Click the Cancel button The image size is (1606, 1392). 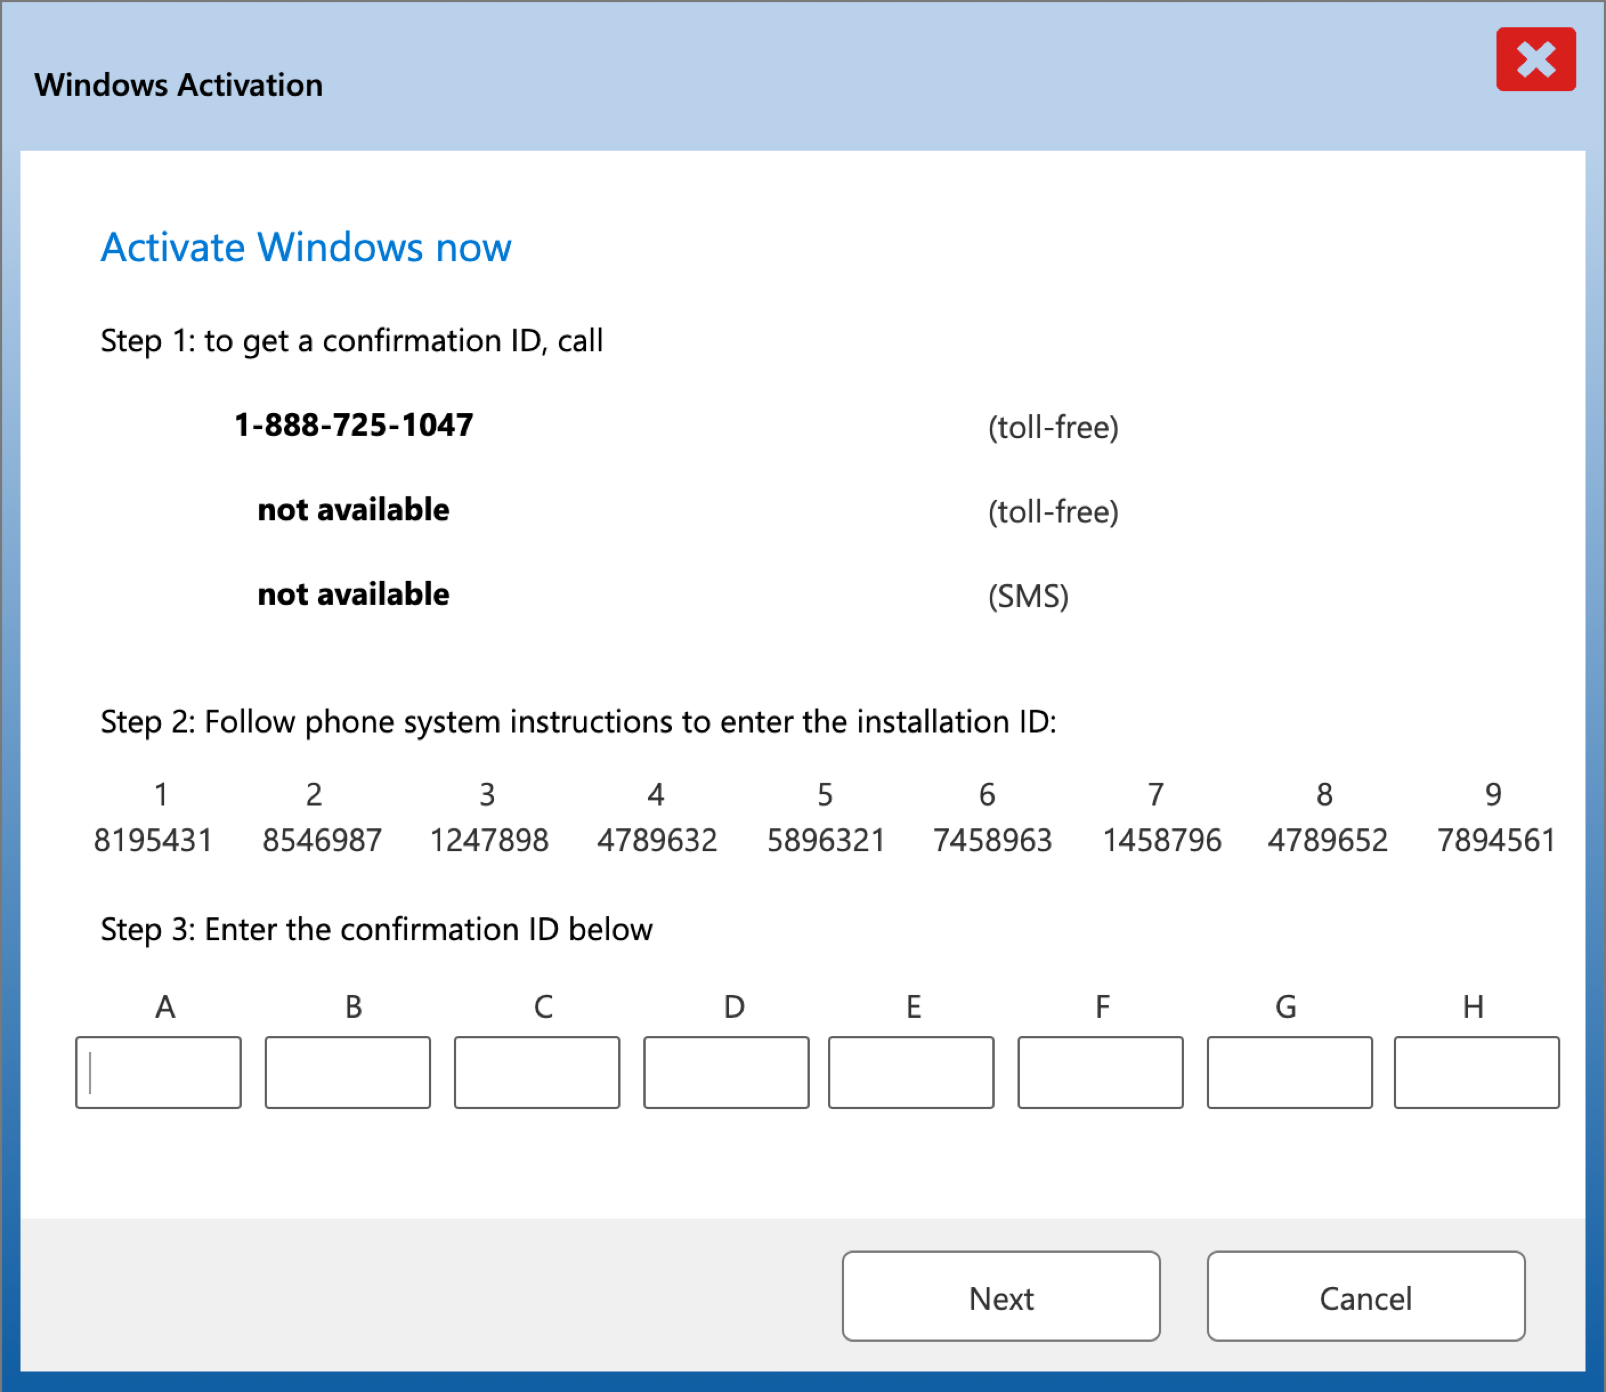tap(1366, 1296)
